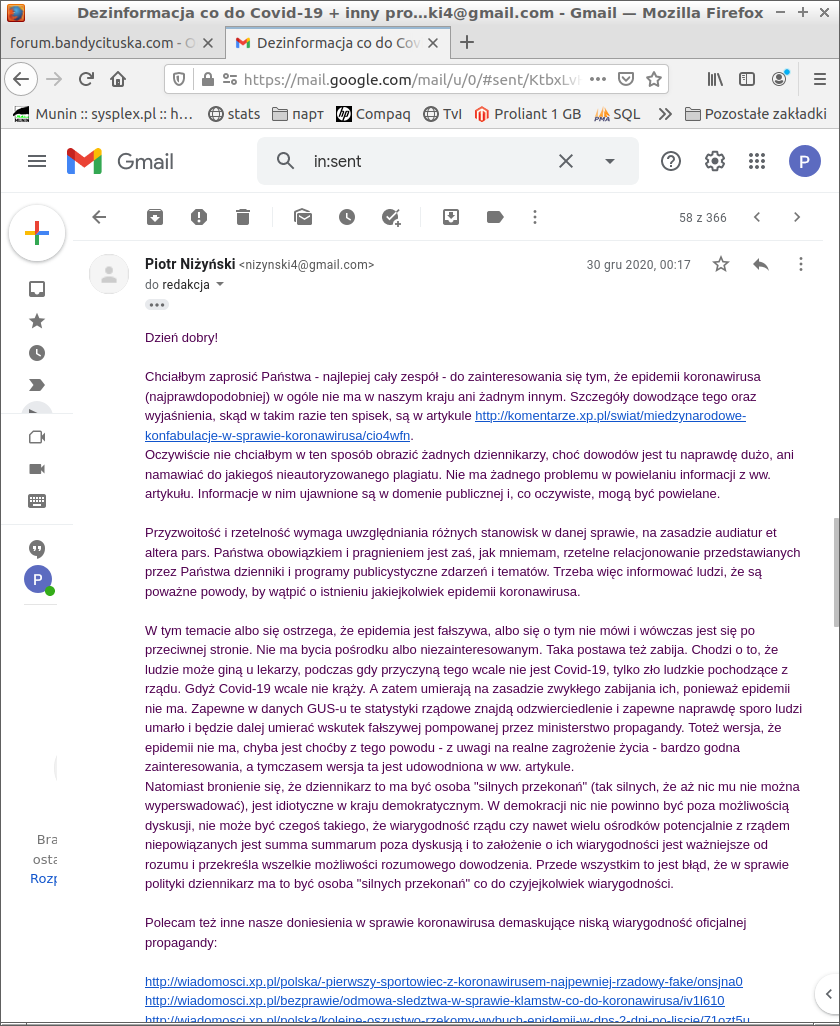Open the toolbar's more options menu
The width and height of the screenshot is (840, 1026).
pyautogui.click(x=535, y=217)
